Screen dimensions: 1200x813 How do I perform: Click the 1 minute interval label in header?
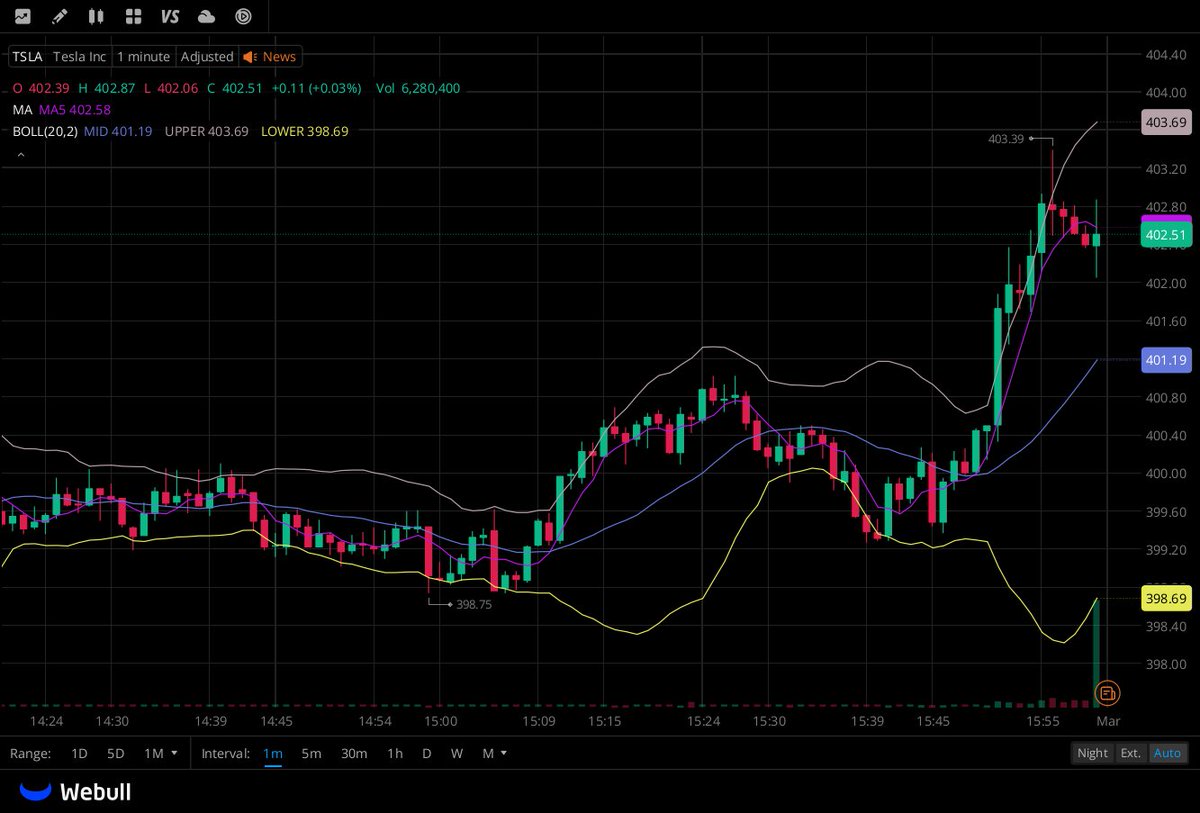tap(144, 57)
